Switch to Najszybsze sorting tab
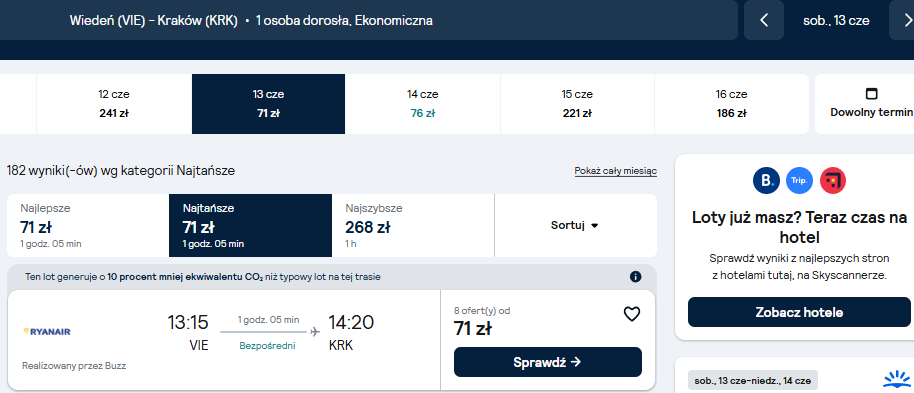The width and height of the screenshot is (914, 393). pyautogui.click(x=413, y=225)
